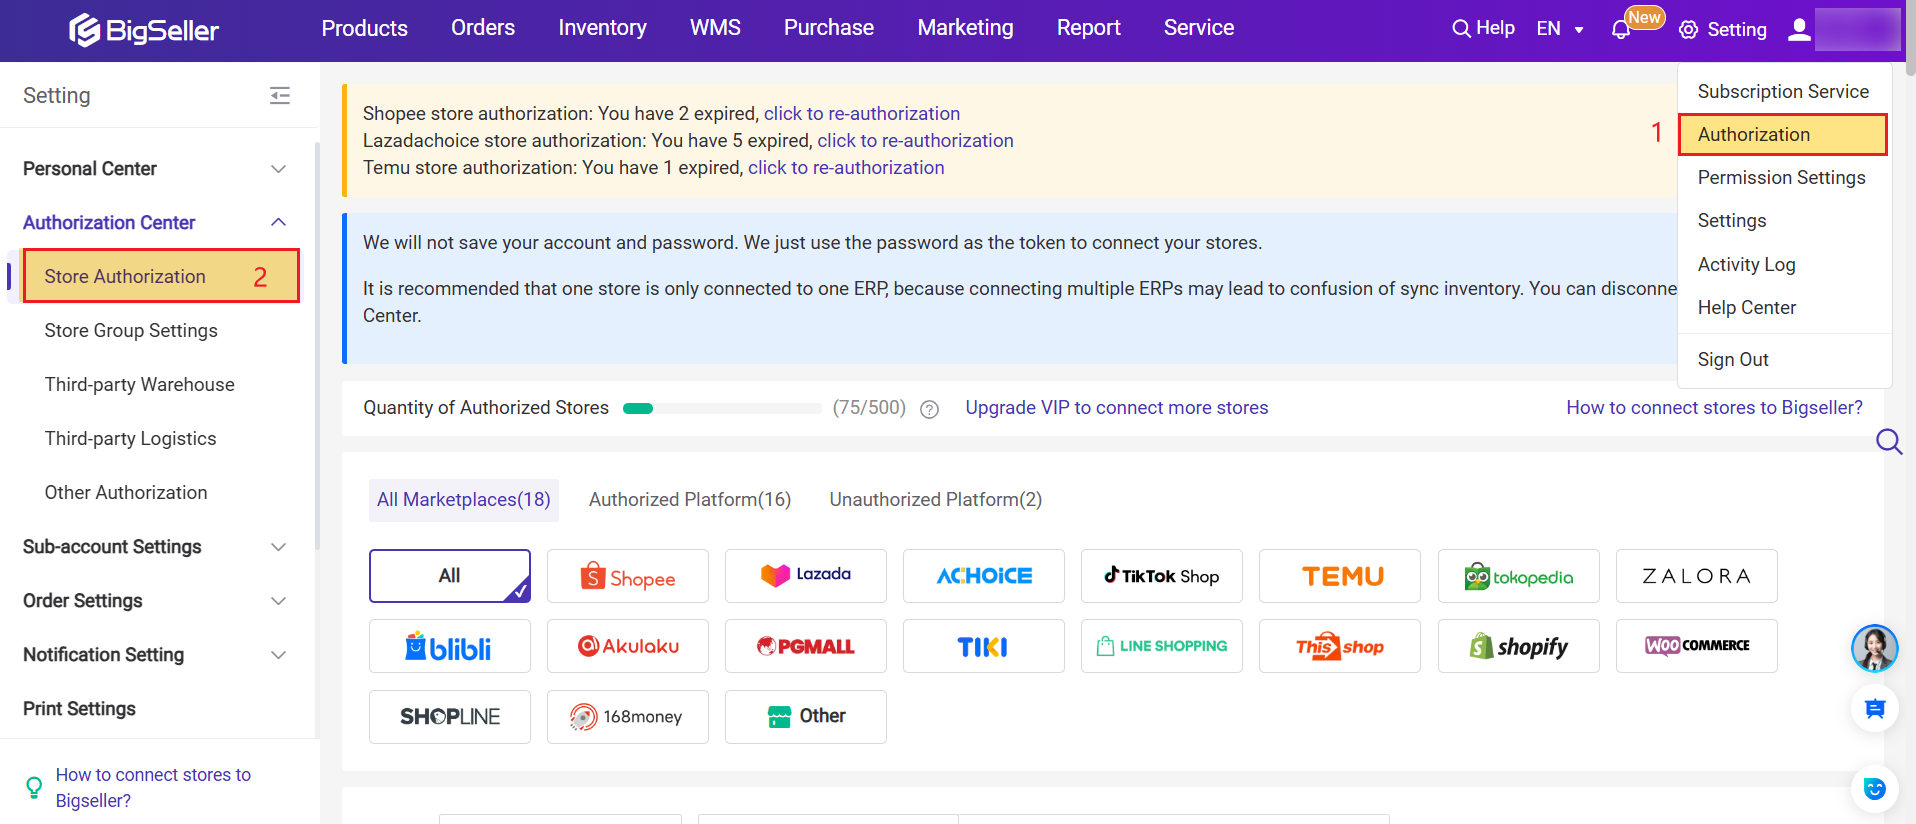1916x824 pixels.
Task: Open the notification bell icon
Action: click(x=1621, y=30)
